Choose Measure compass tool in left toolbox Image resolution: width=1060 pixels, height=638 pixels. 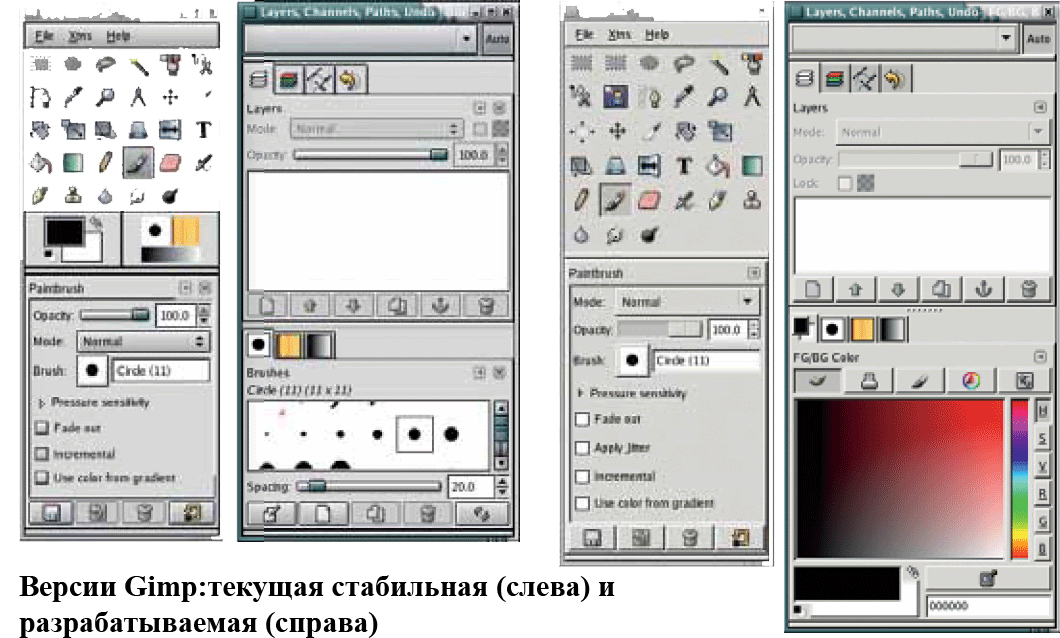click(x=139, y=97)
